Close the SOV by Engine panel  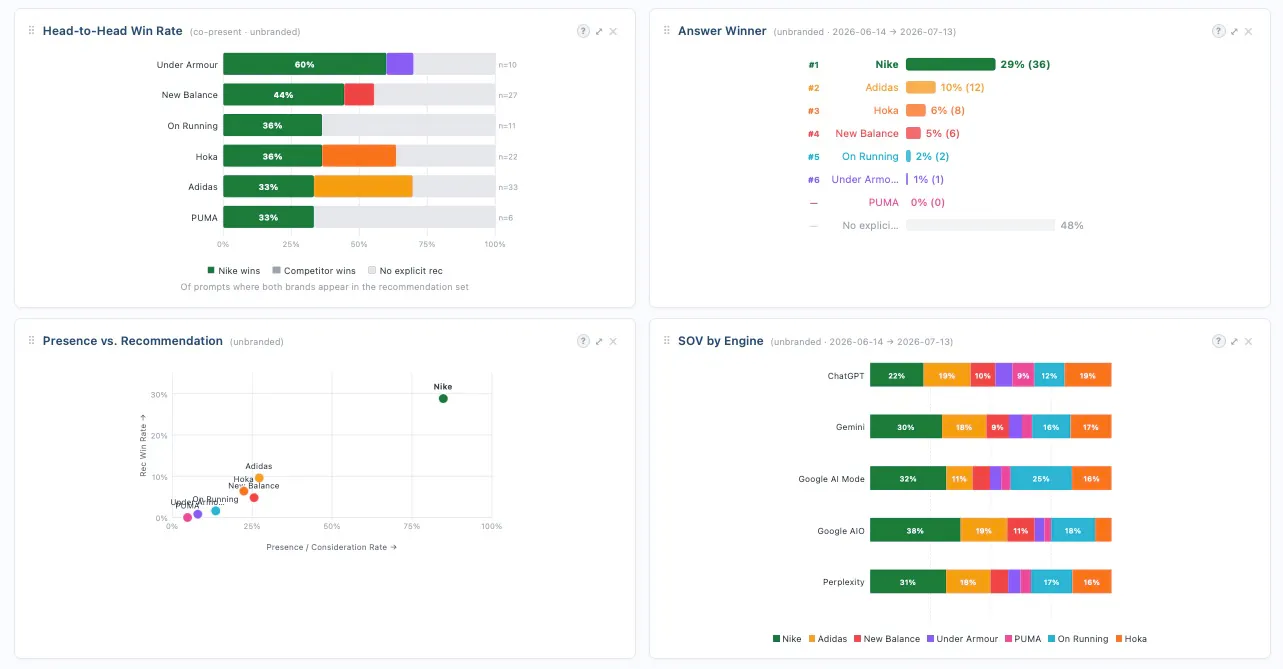coord(1248,341)
